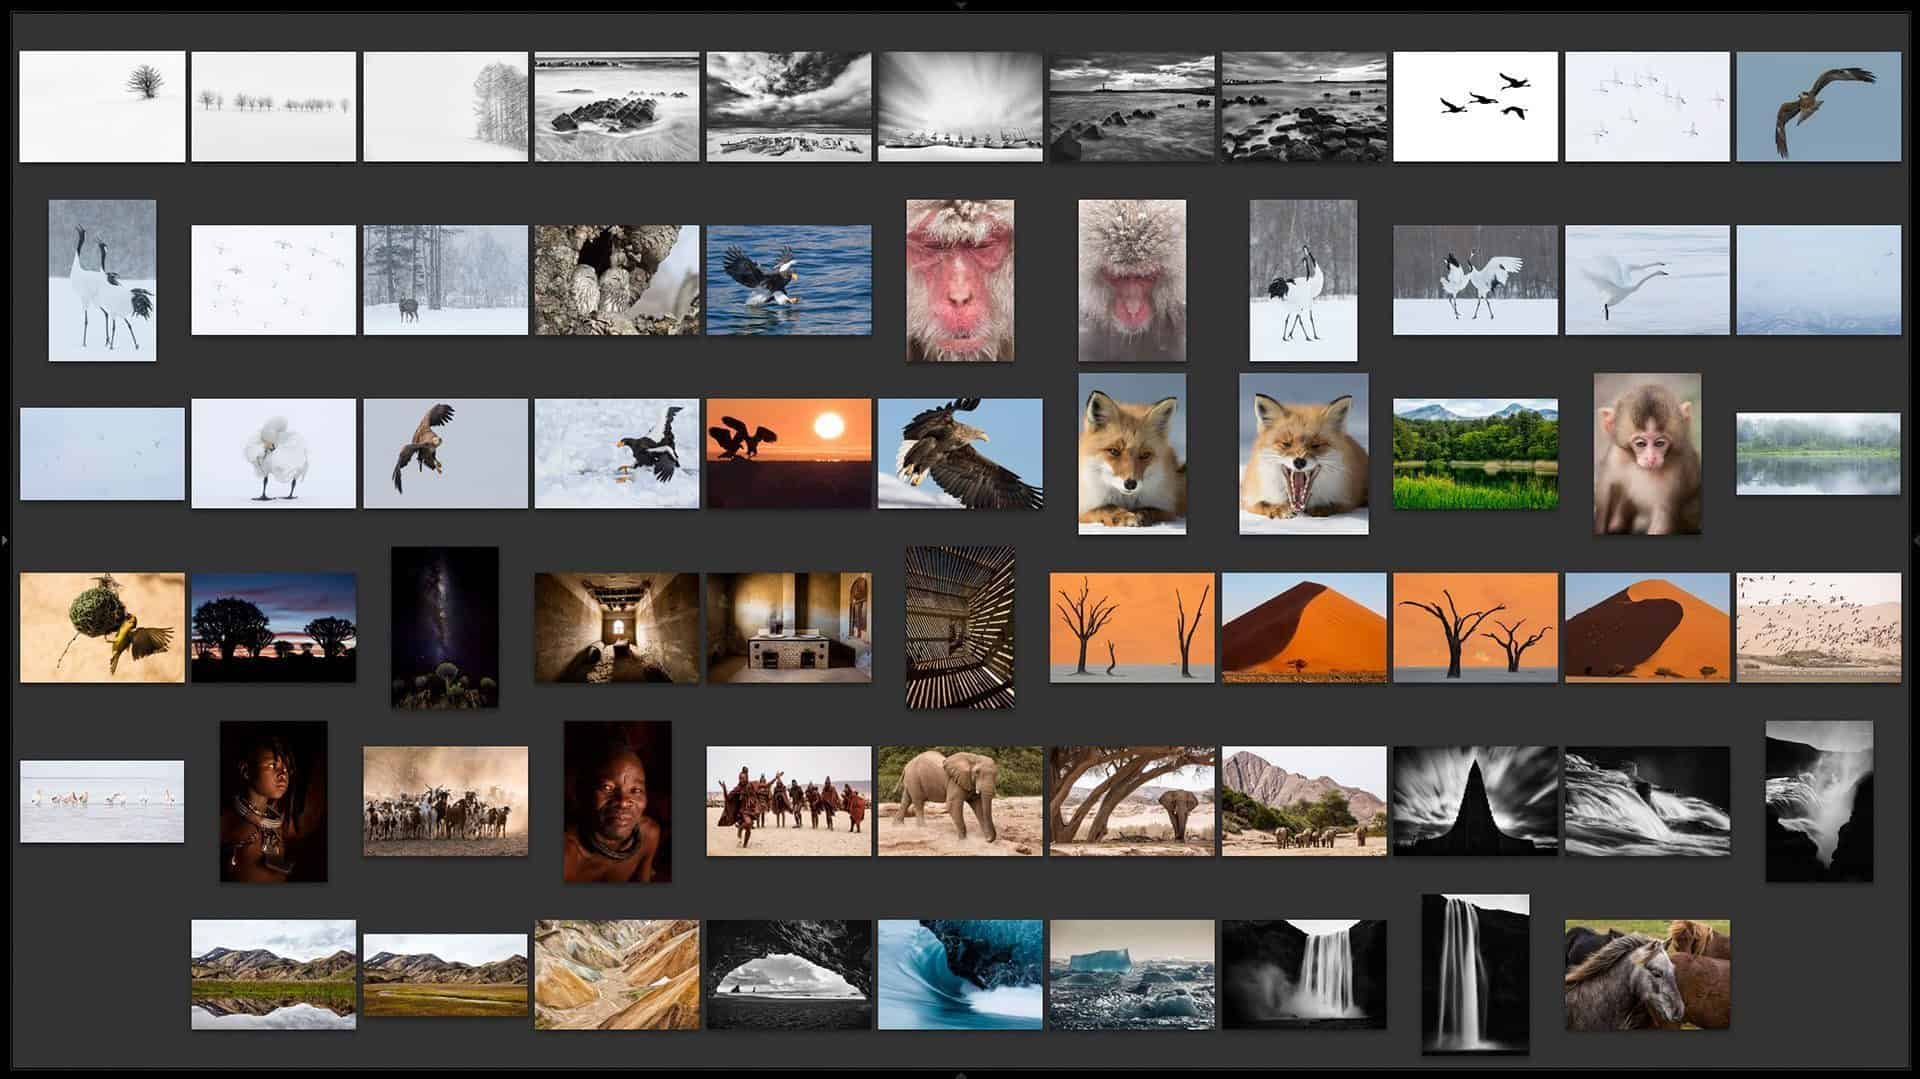Expand the hidden top panel arrow
The height and width of the screenshot is (1079, 1920).
960,5
